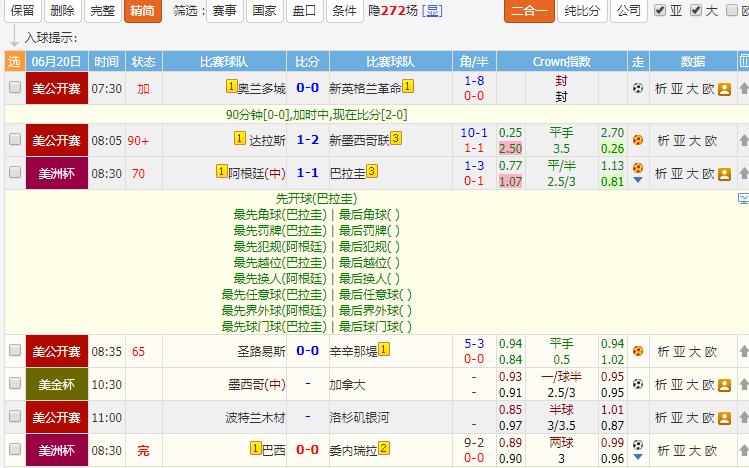Click the 保留 button
Viewport: 749px width, 468px height.
pyautogui.click(x=22, y=11)
